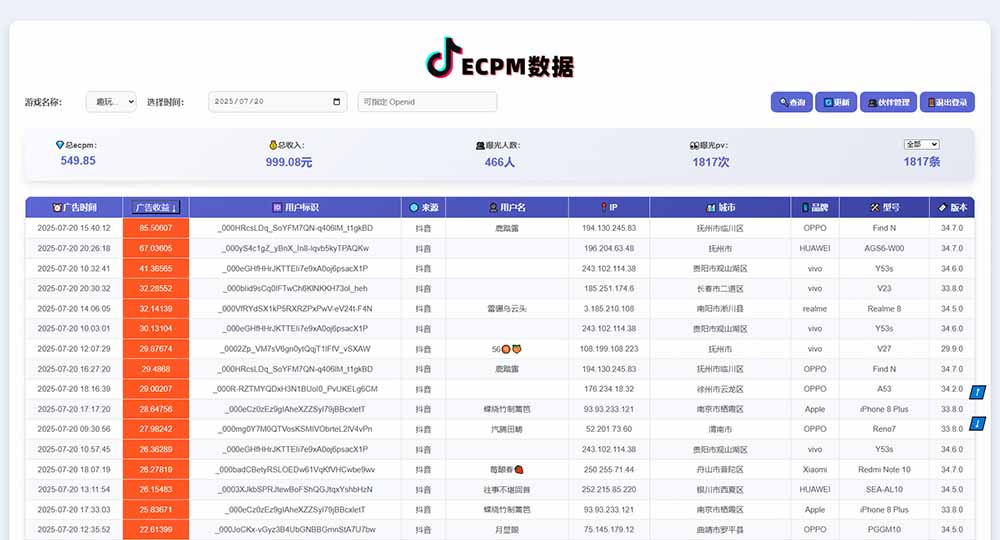Click the 版本 column header
This screenshot has width=1000, height=540.
(952, 208)
